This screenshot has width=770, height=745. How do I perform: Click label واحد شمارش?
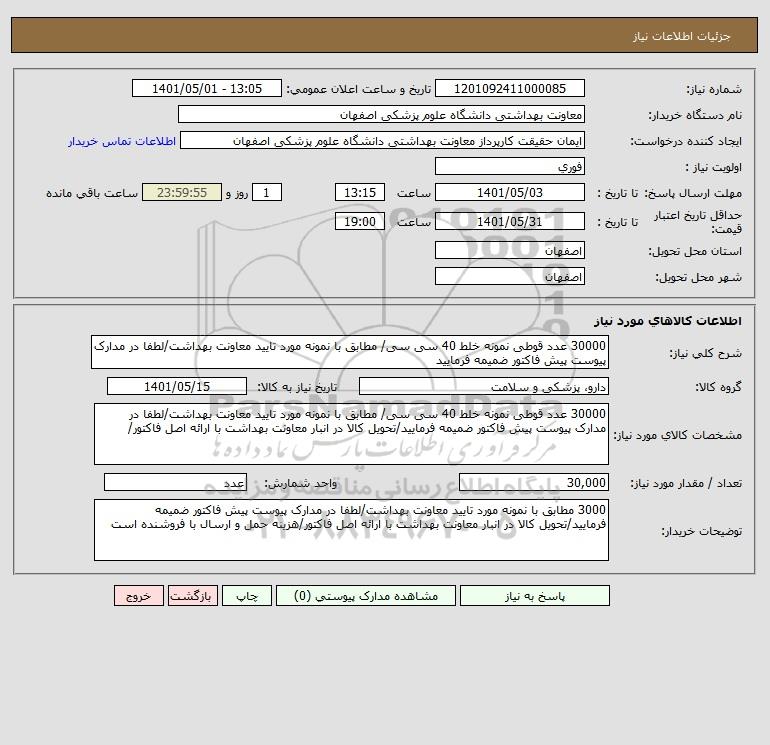point(301,483)
